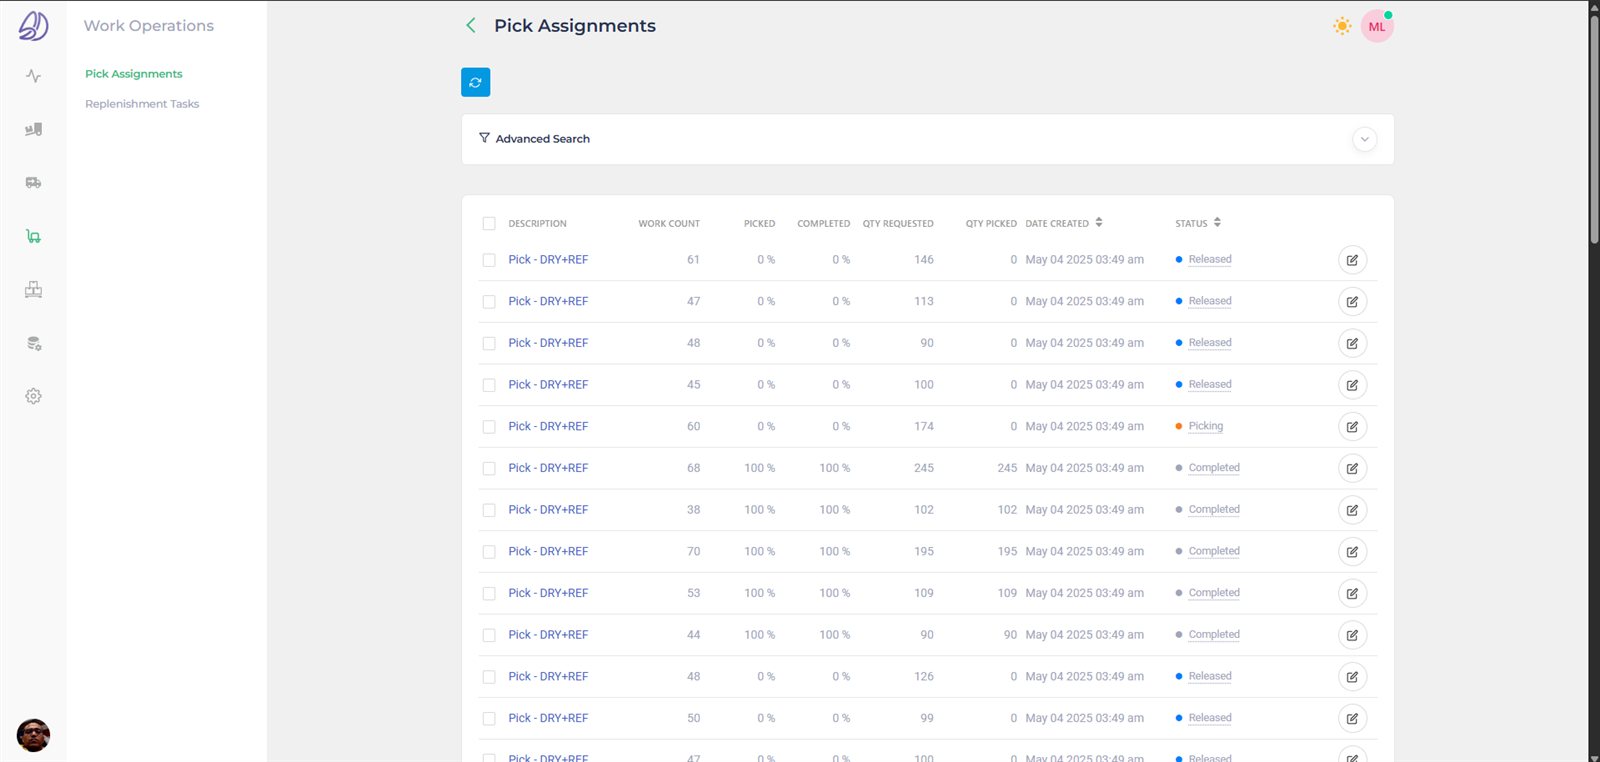
Task: Click the Description column header
Action: click(x=537, y=224)
